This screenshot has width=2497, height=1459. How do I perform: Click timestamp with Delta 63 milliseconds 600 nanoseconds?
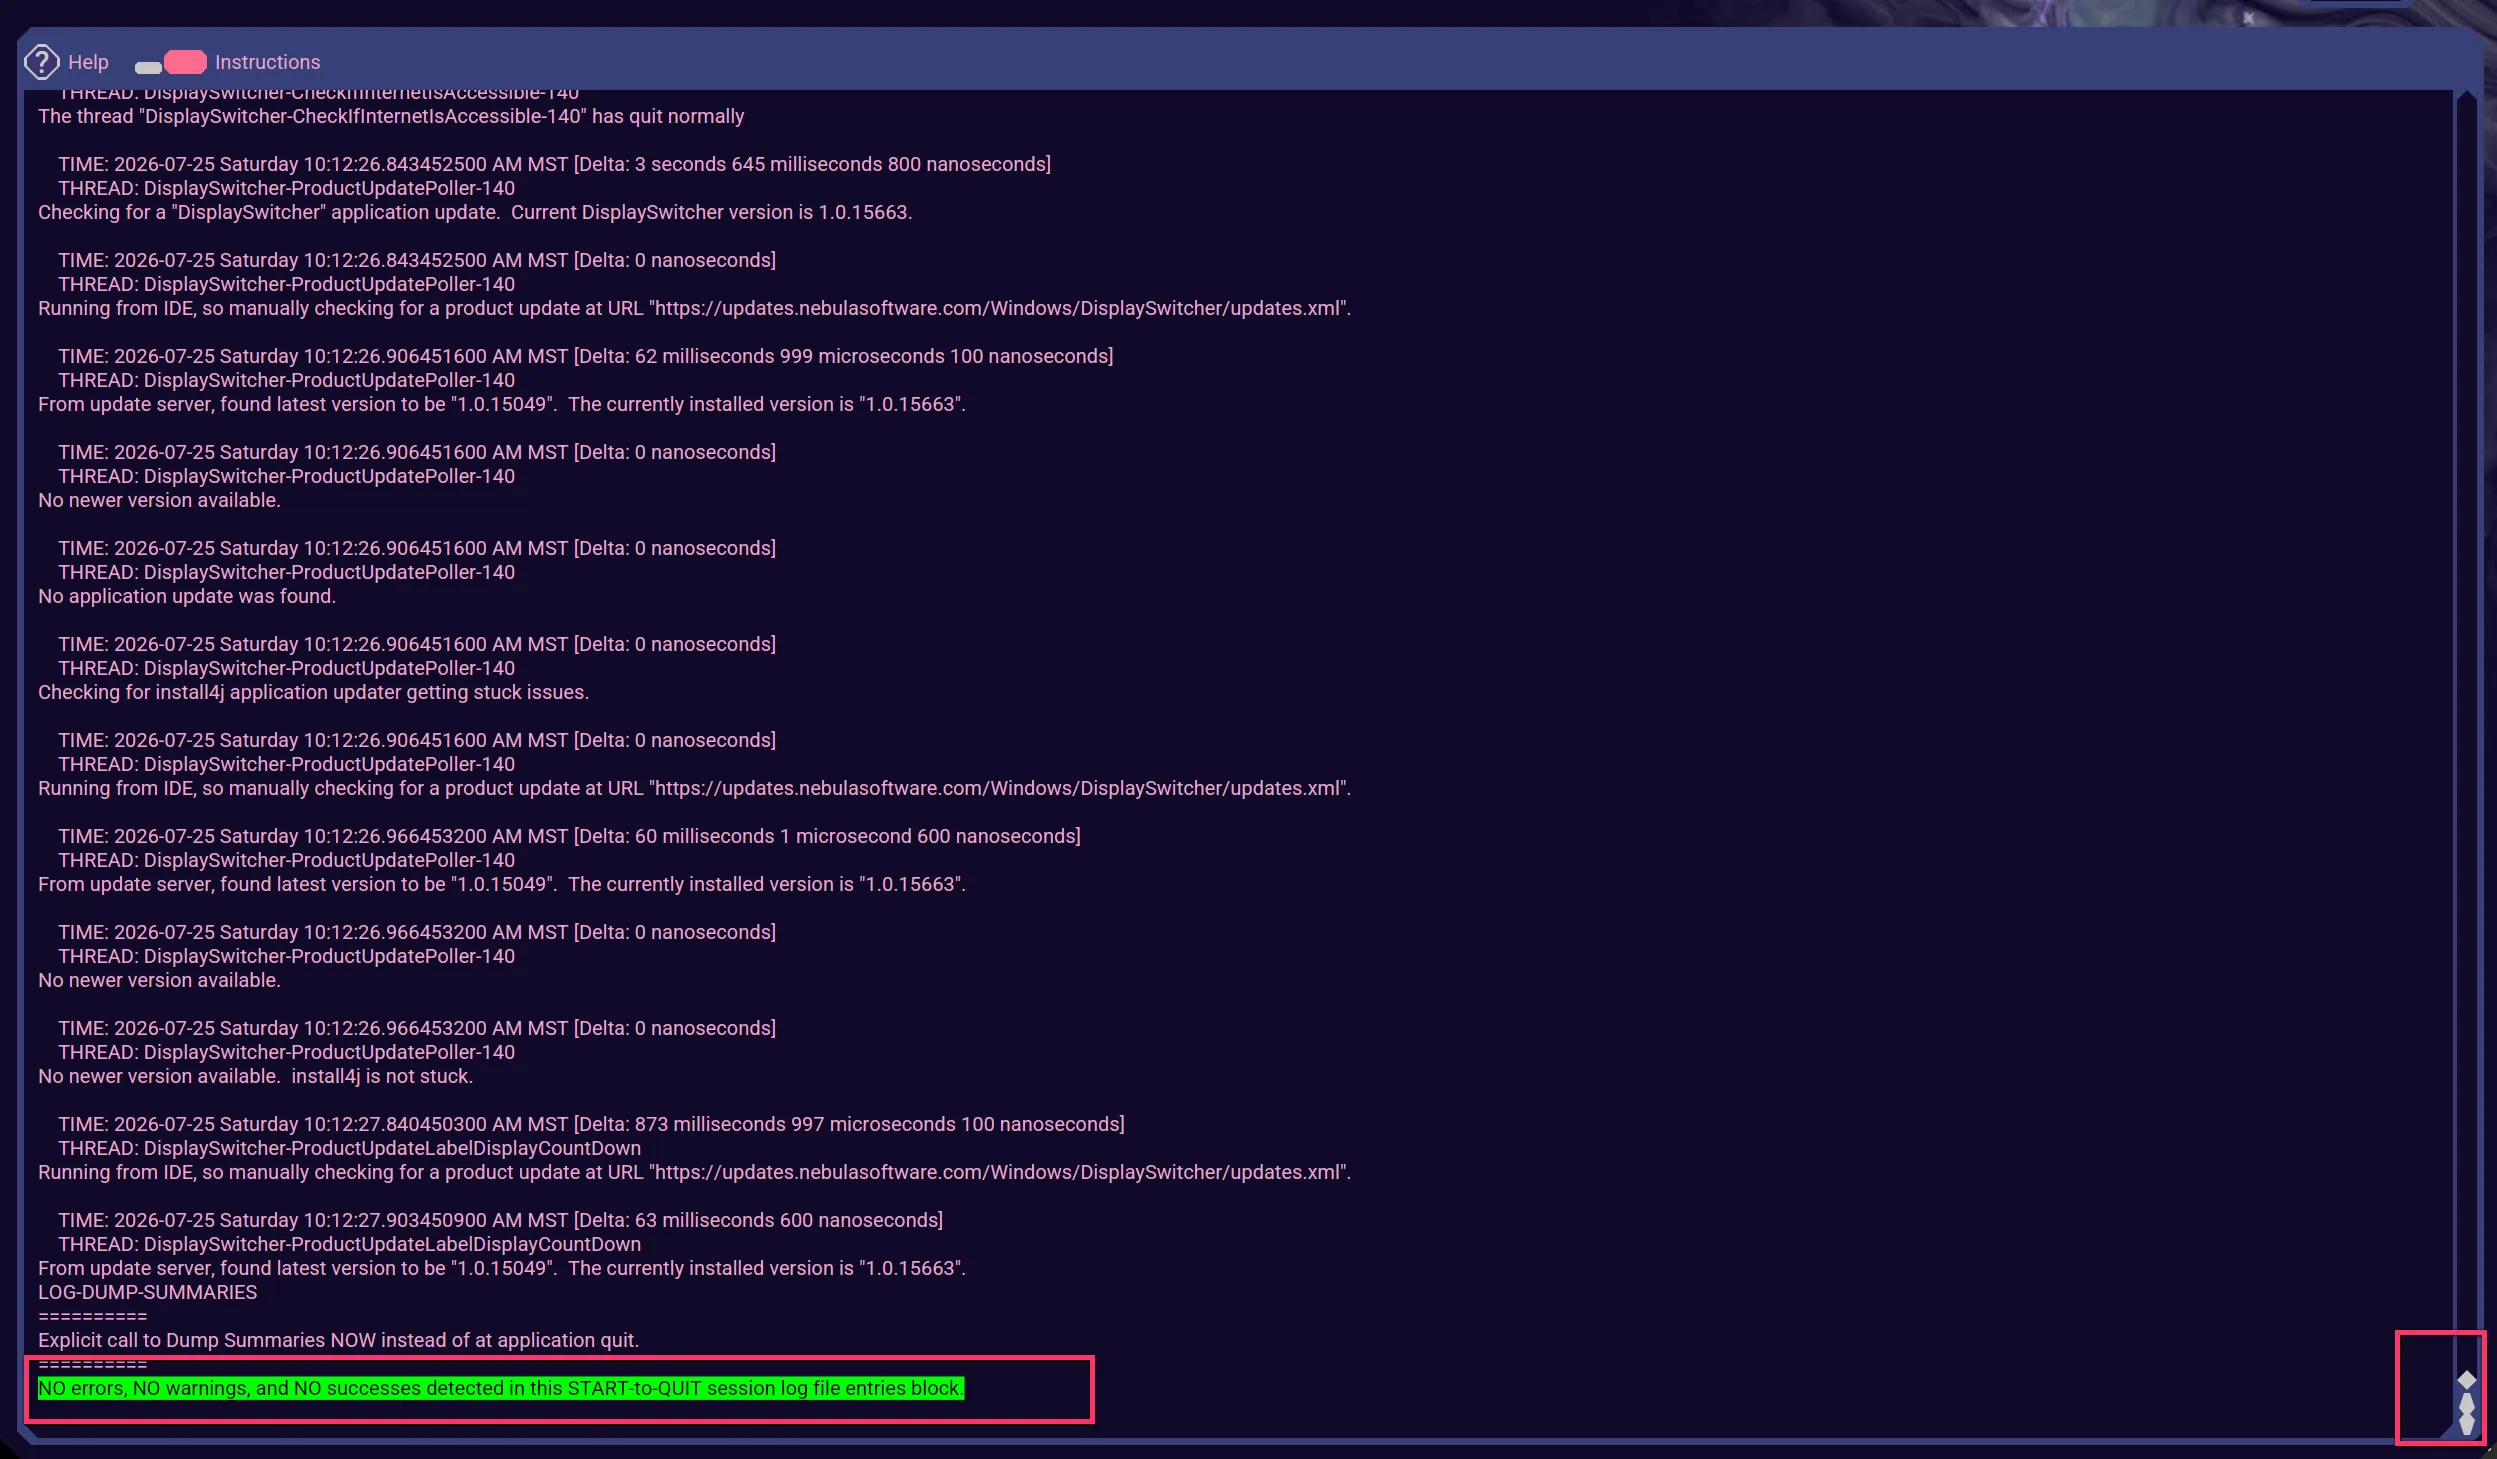(500, 1220)
